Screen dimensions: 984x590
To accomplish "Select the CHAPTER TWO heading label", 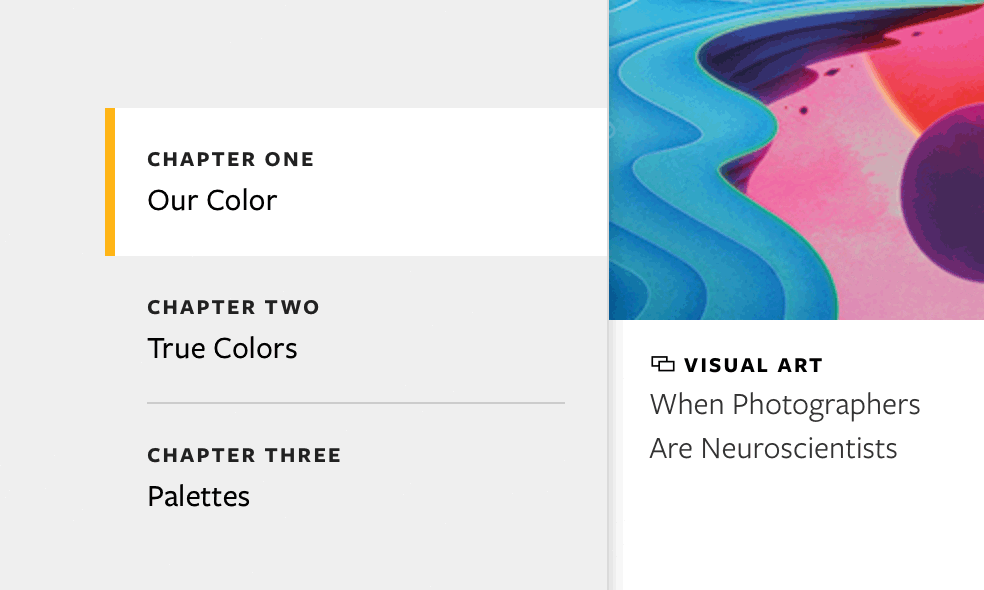I will point(233,307).
